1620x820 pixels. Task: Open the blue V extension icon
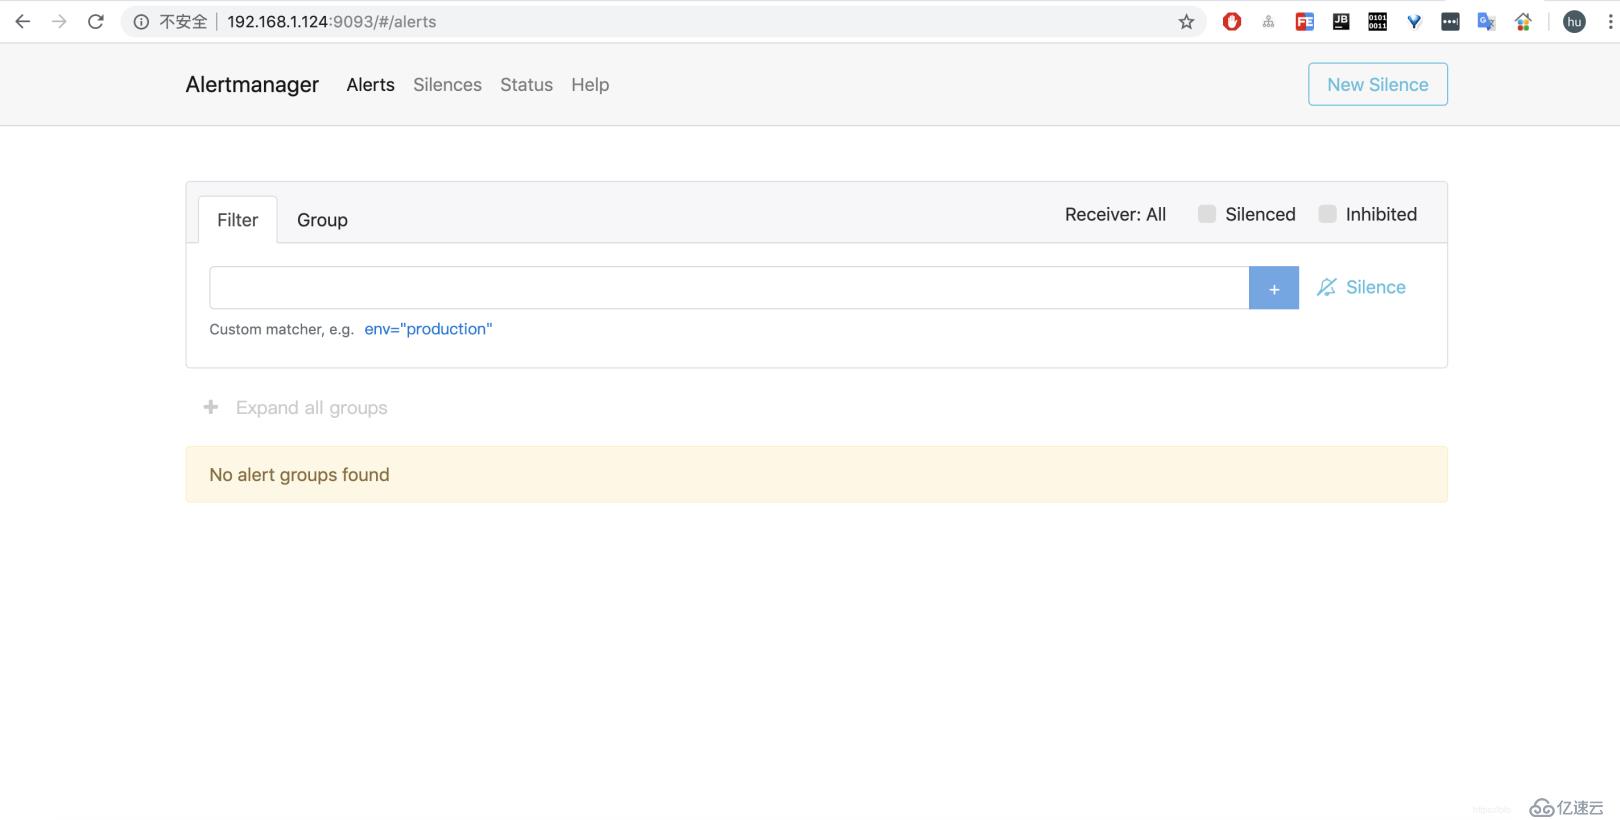(x=1414, y=21)
